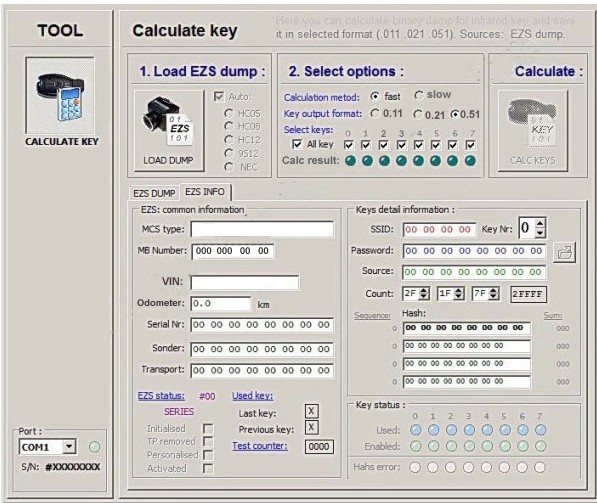Click the Password hex field
Viewport: 597px width, 503px height.
pyautogui.click(x=474, y=251)
